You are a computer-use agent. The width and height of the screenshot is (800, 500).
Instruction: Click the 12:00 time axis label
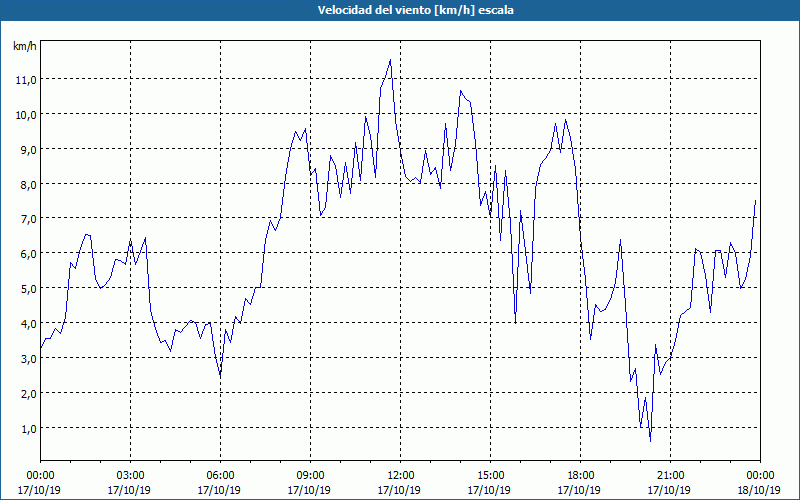(x=400, y=476)
